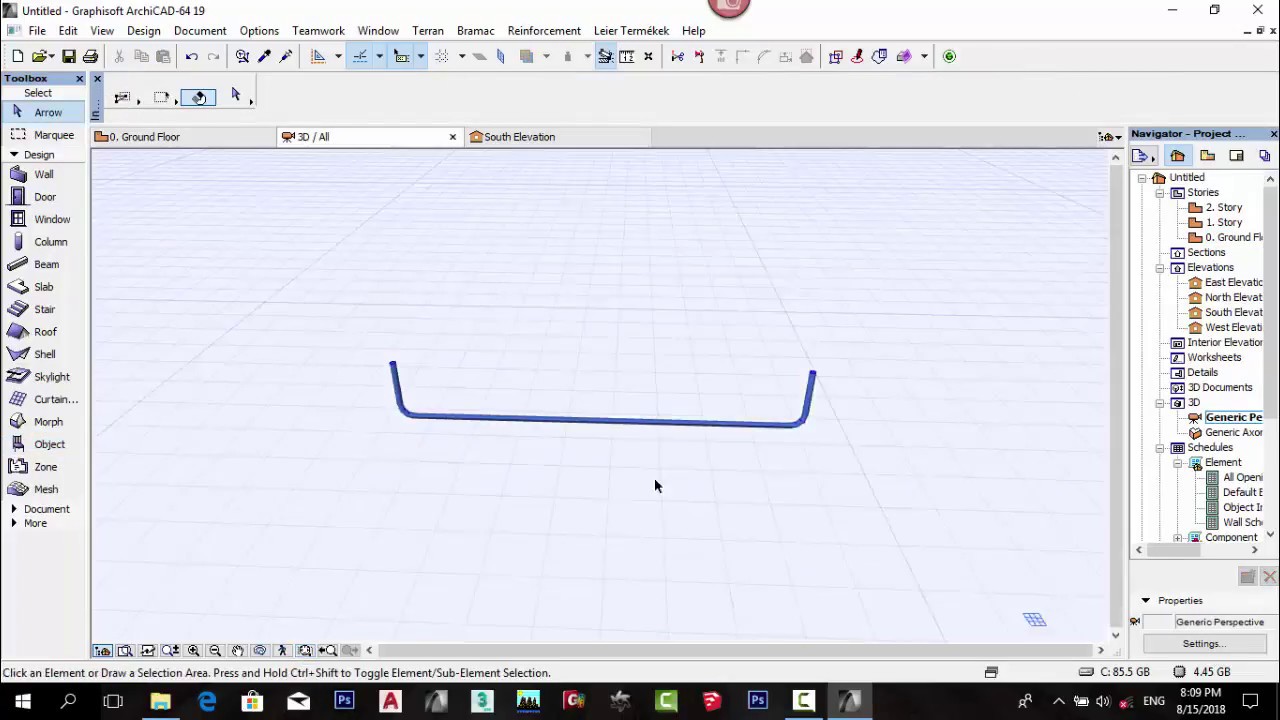This screenshot has width=1280, height=720.
Task: Toggle Project Map view in Navigator
Action: coord(1177,156)
